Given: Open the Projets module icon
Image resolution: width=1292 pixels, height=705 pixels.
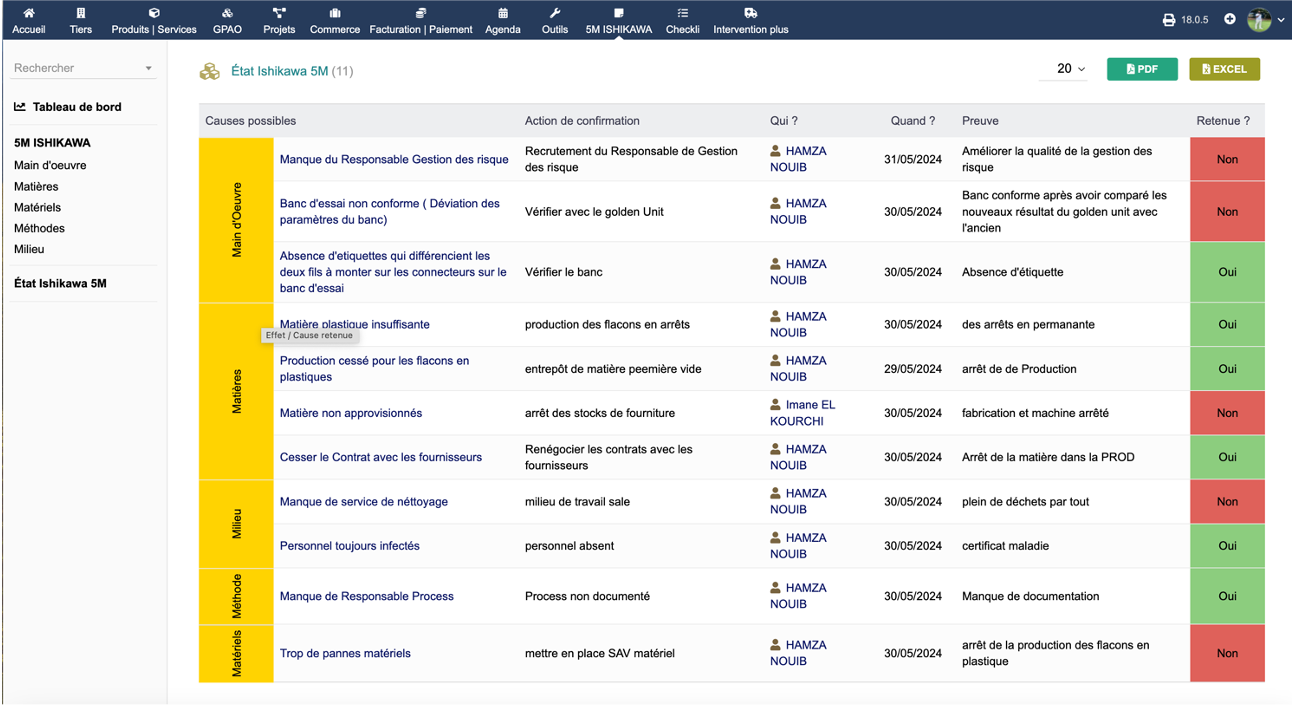Looking at the screenshot, I should pos(279,13).
